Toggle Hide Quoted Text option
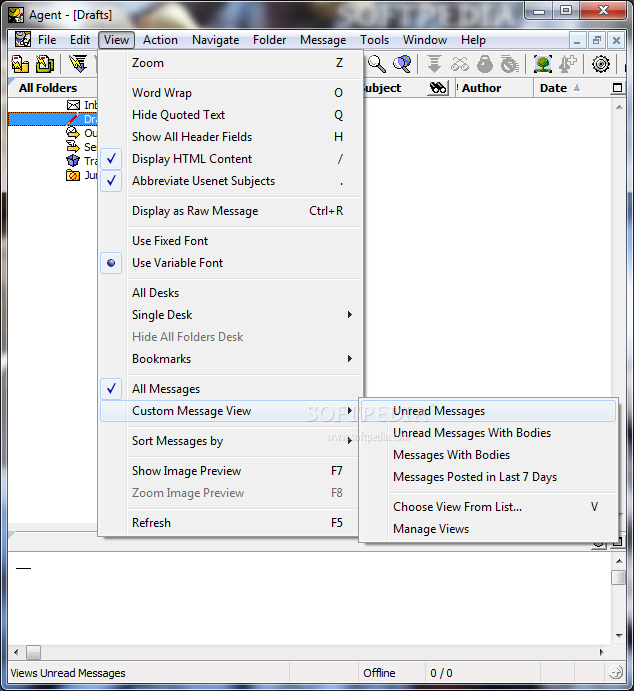 pyautogui.click(x=230, y=115)
